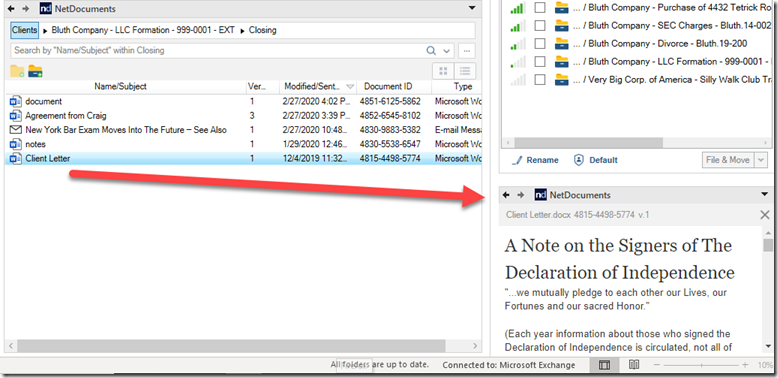This screenshot has width=778, height=378.
Task: Click folder icon for Divorce suggestion
Action: pos(562,44)
